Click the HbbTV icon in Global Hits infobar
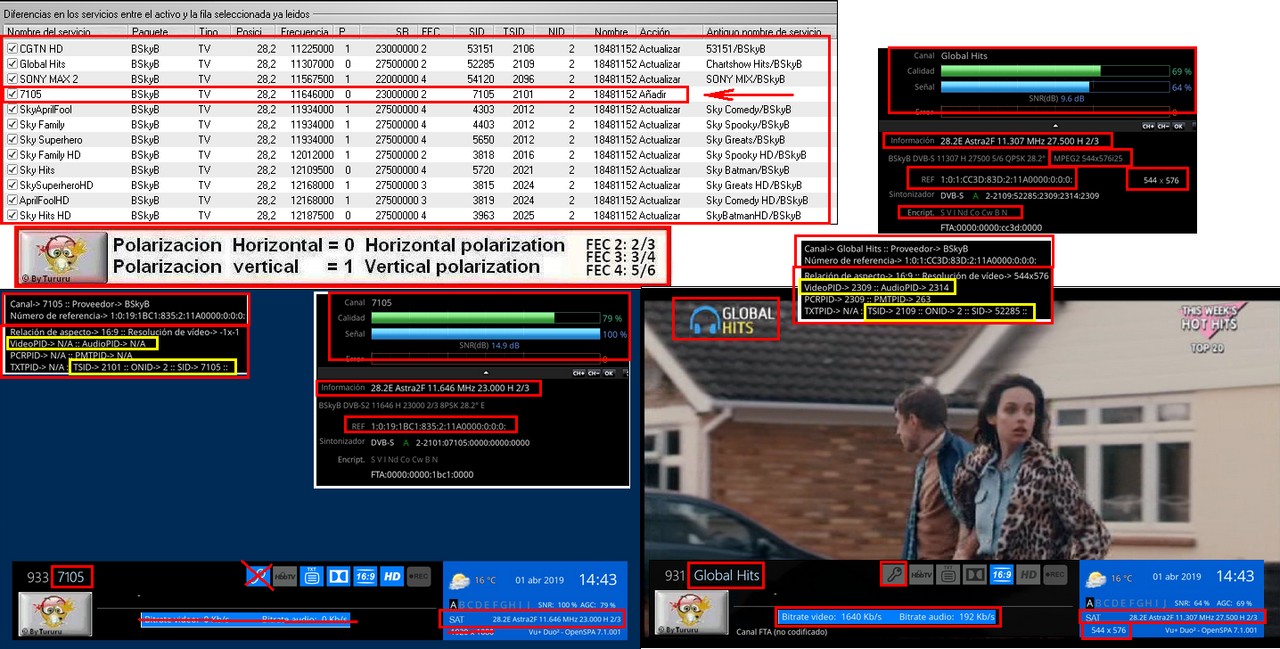This screenshot has width=1280, height=649. coord(921,575)
